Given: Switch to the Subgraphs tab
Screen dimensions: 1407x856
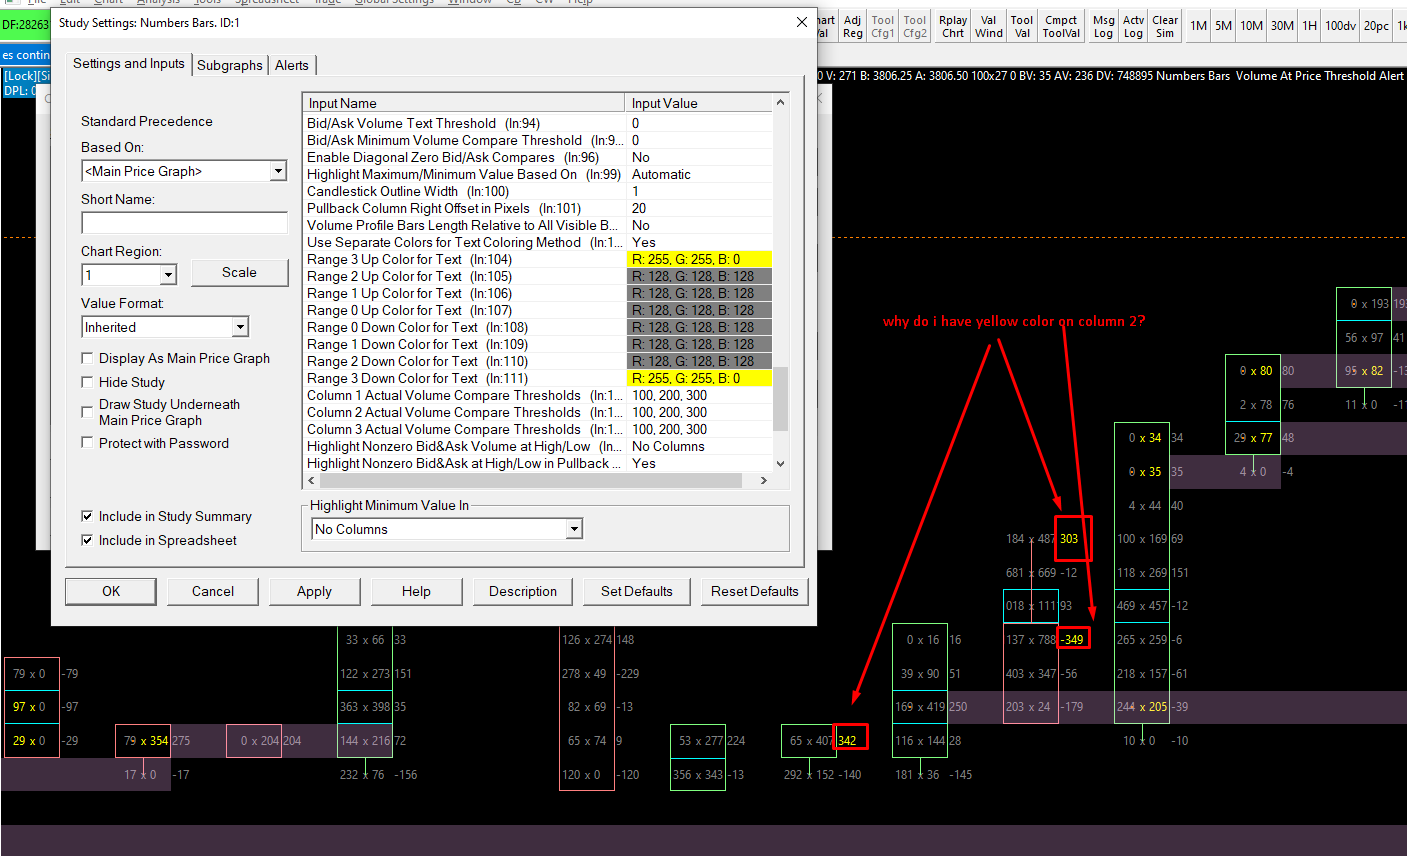Looking at the screenshot, I should click(230, 65).
